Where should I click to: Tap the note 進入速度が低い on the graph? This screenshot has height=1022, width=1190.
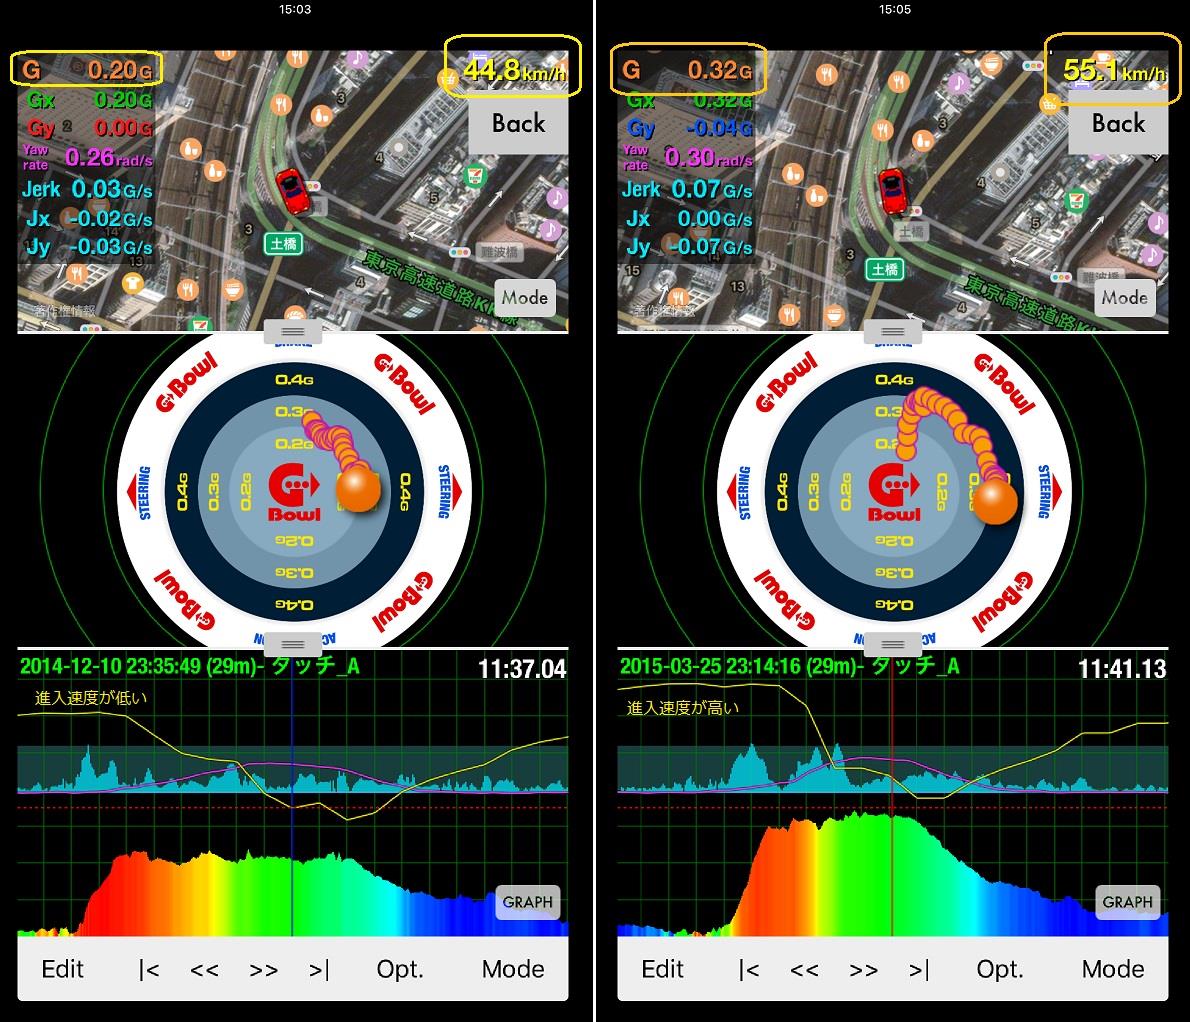click(91, 698)
